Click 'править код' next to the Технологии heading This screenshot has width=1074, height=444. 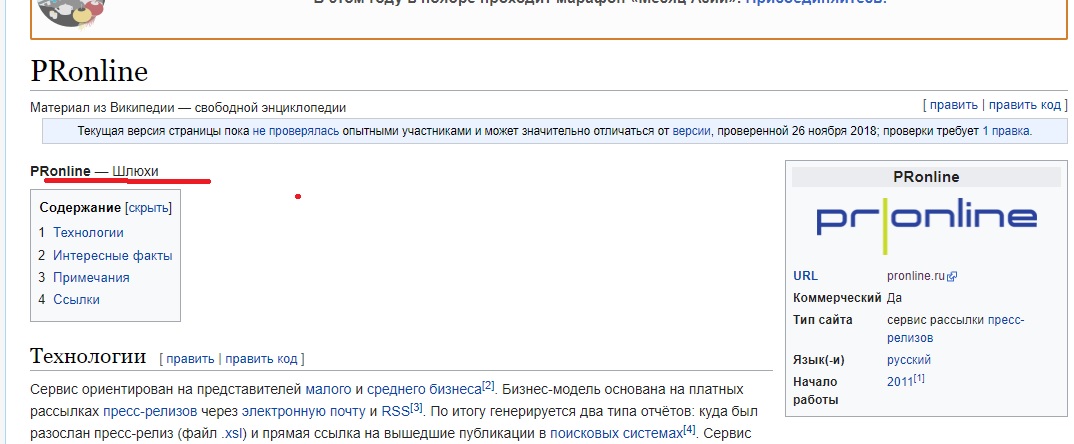point(261,359)
